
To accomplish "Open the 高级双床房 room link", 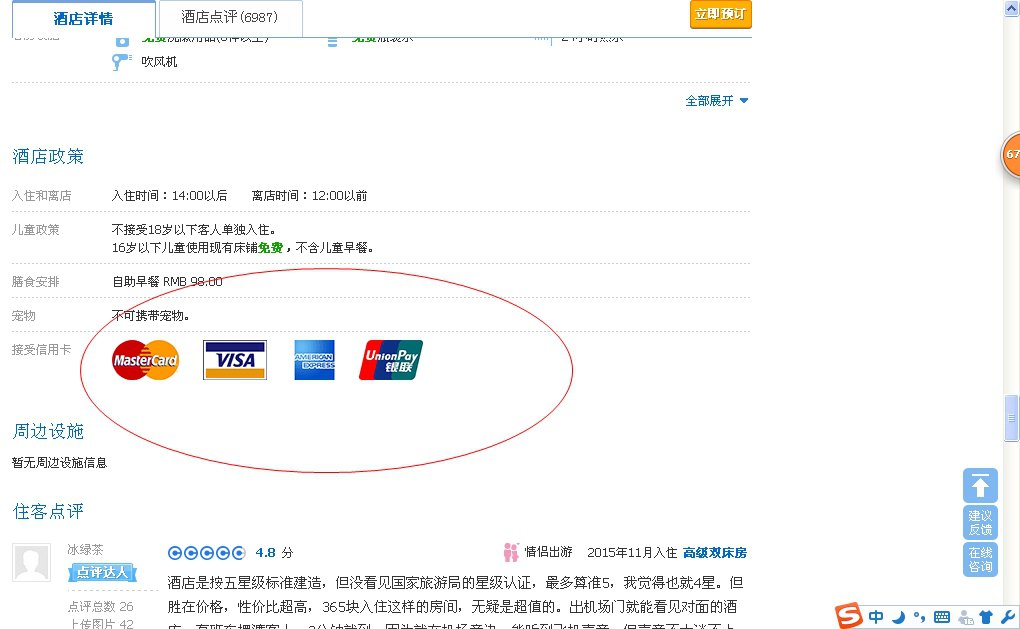I will [x=715, y=553].
